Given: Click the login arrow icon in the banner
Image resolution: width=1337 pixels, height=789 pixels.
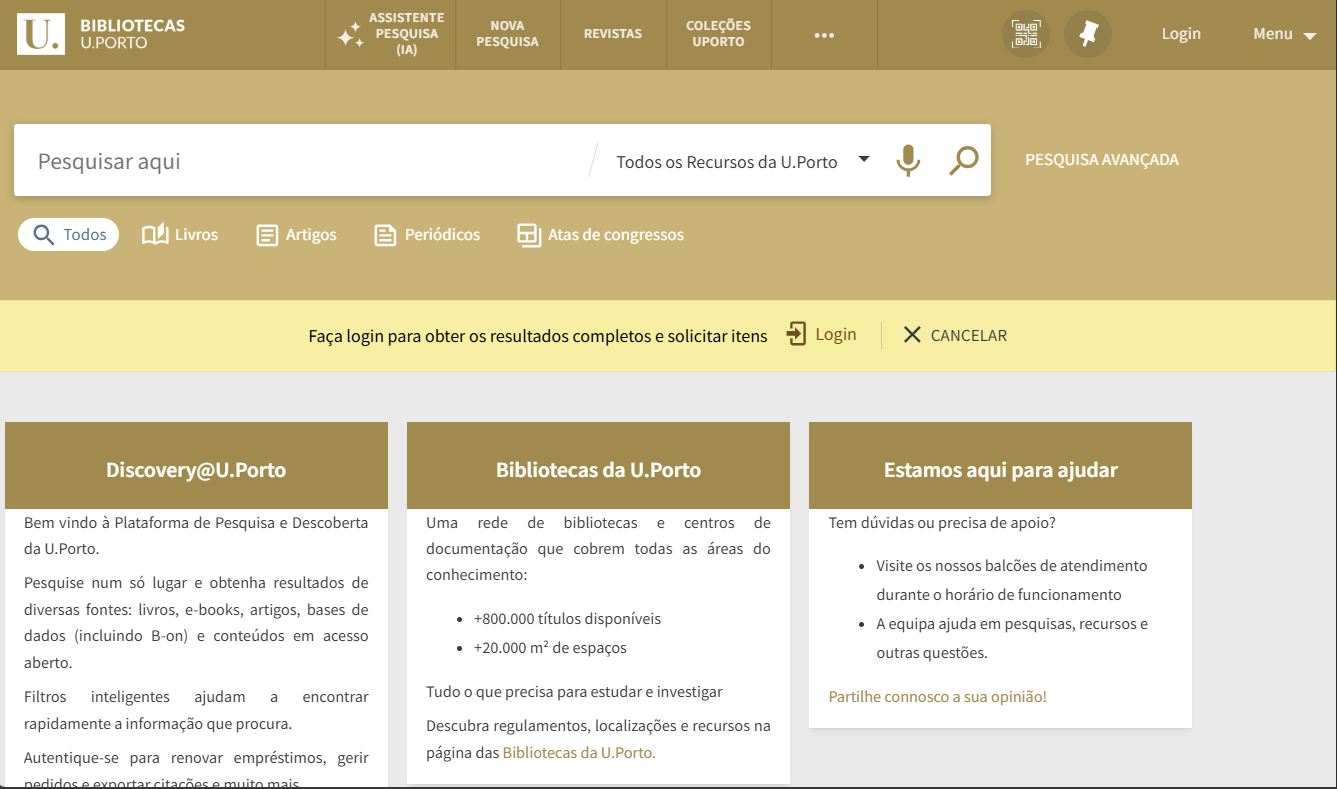Looking at the screenshot, I should [x=795, y=333].
